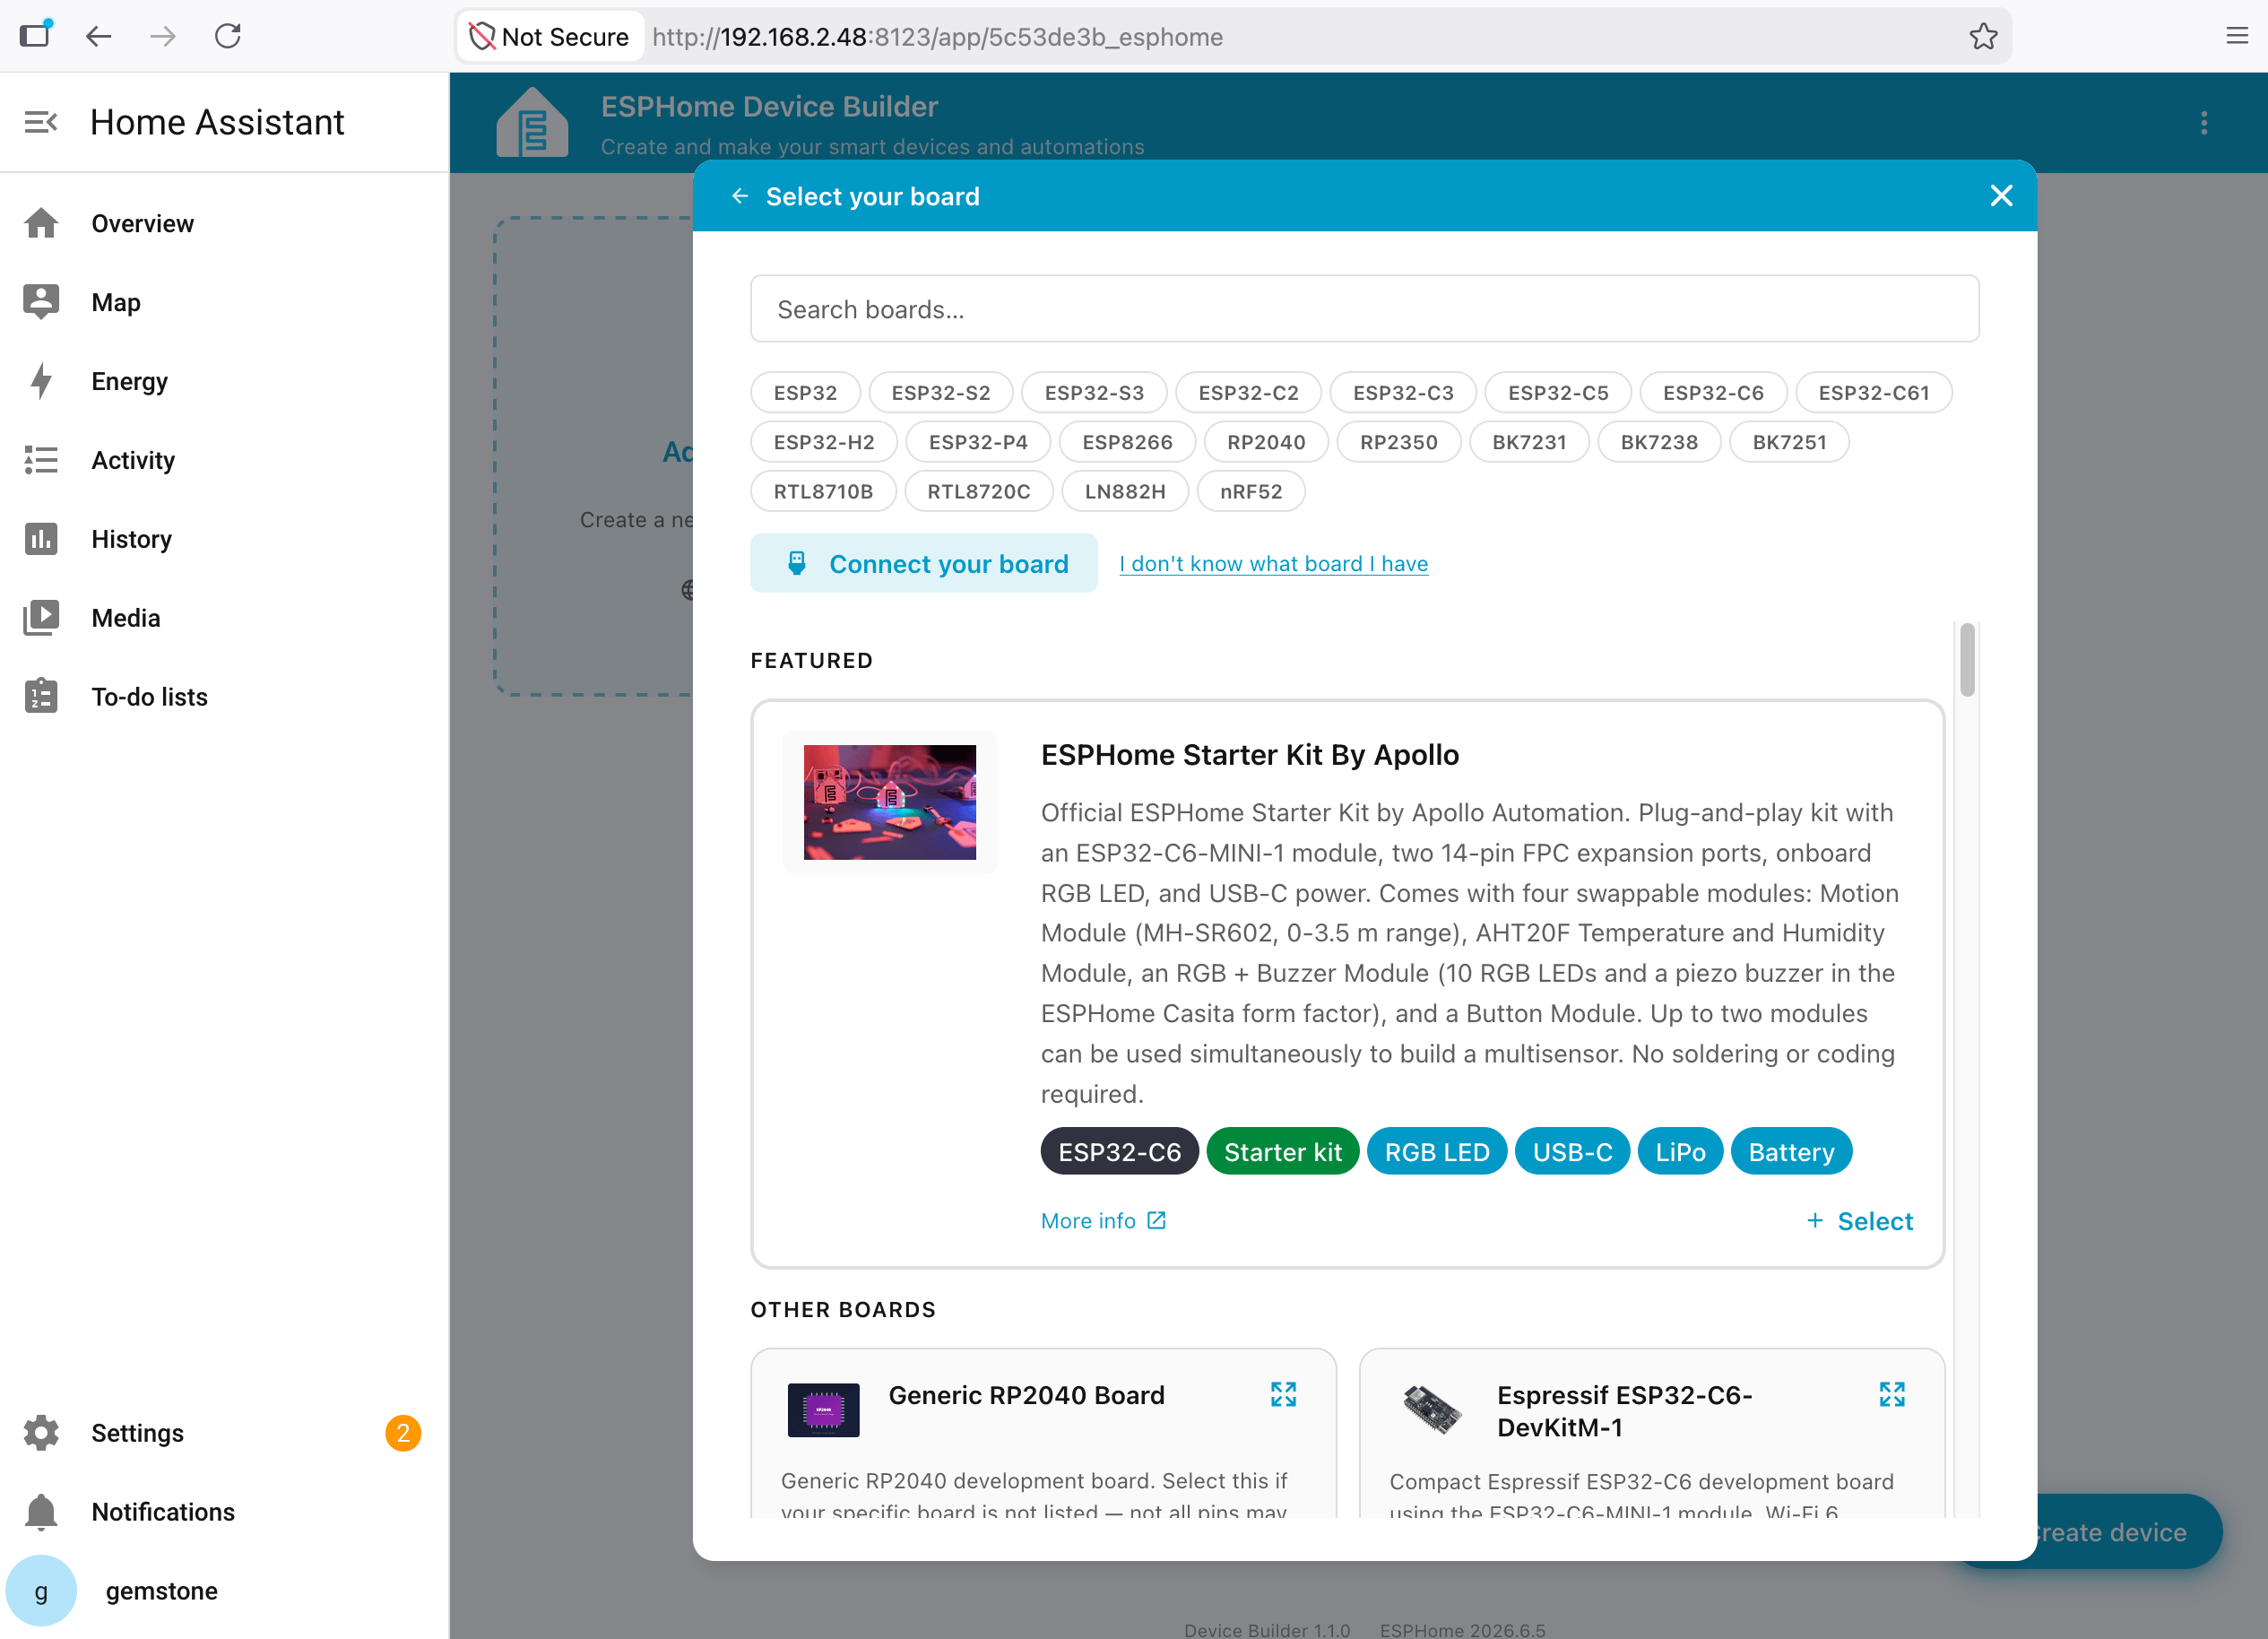Click the LiPo tag
The height and width of the screenshot is (1639, 2268).
pos(1680,1152)
